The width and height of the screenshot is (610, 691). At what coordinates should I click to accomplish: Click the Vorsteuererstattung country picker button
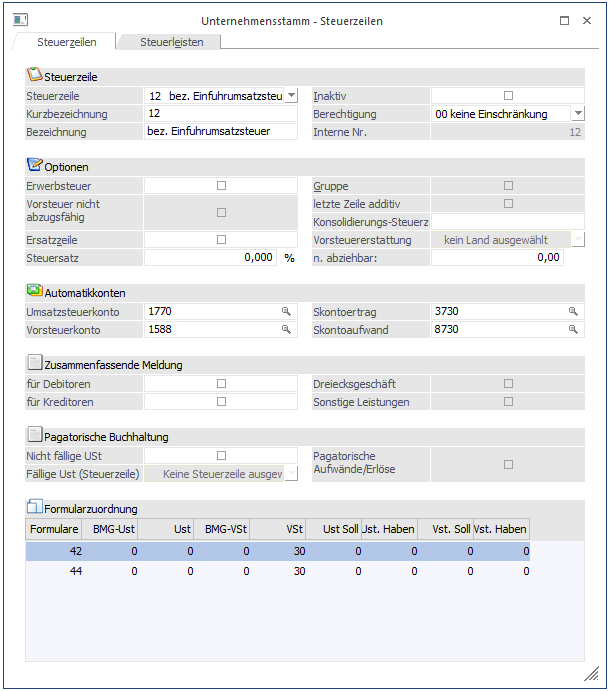coord(577,240)
